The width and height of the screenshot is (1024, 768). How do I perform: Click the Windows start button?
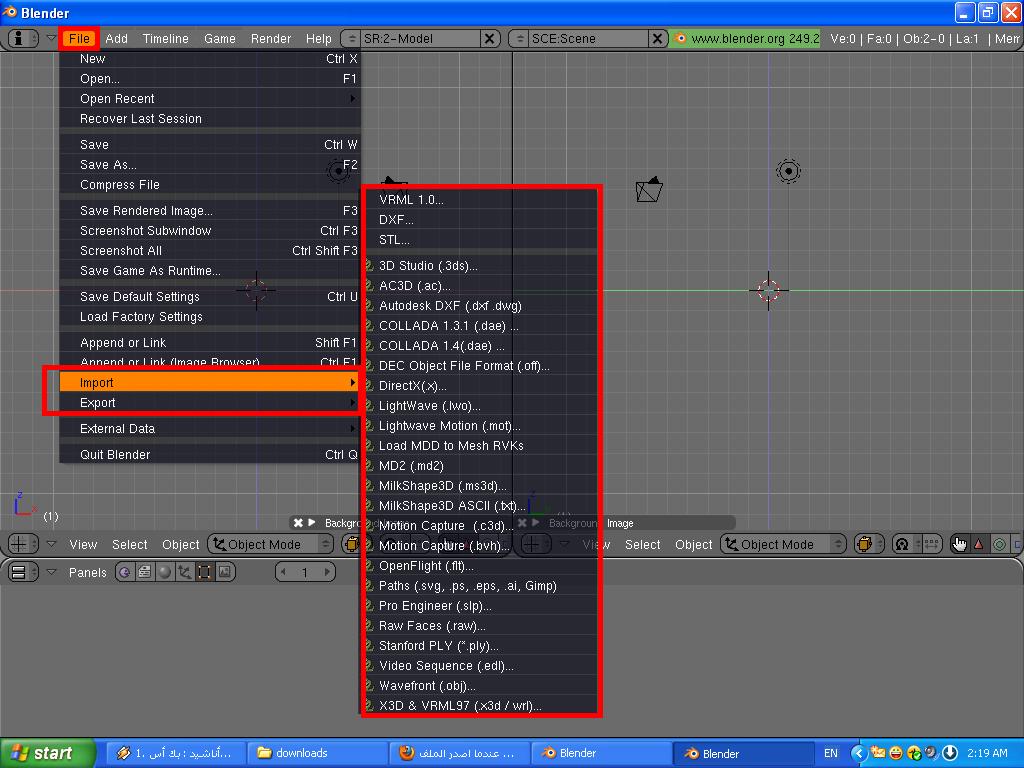48,753
